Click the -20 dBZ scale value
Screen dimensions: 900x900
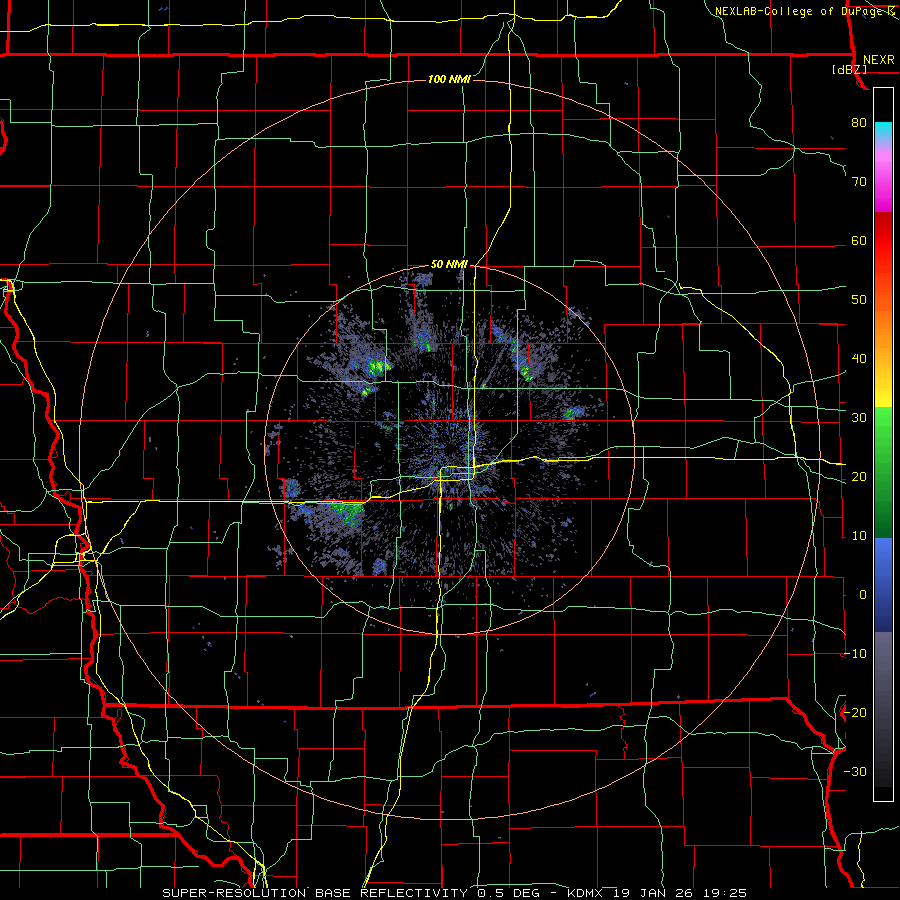click(x=855, y=712)
